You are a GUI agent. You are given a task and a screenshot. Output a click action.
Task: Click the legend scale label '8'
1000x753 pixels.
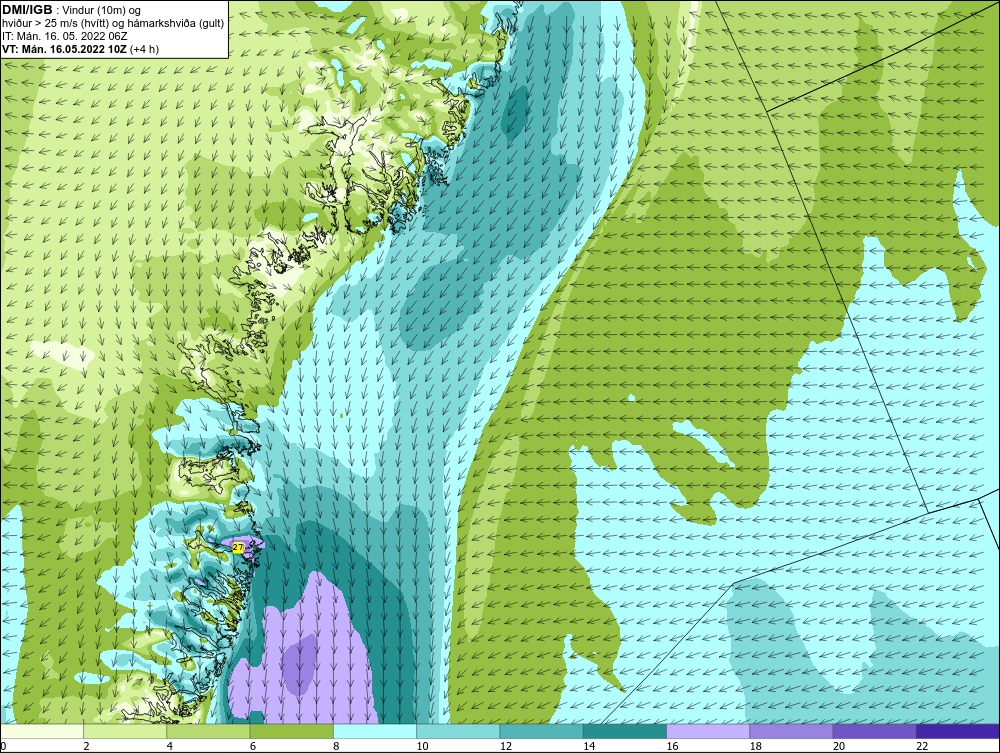[x=336, y=747]
